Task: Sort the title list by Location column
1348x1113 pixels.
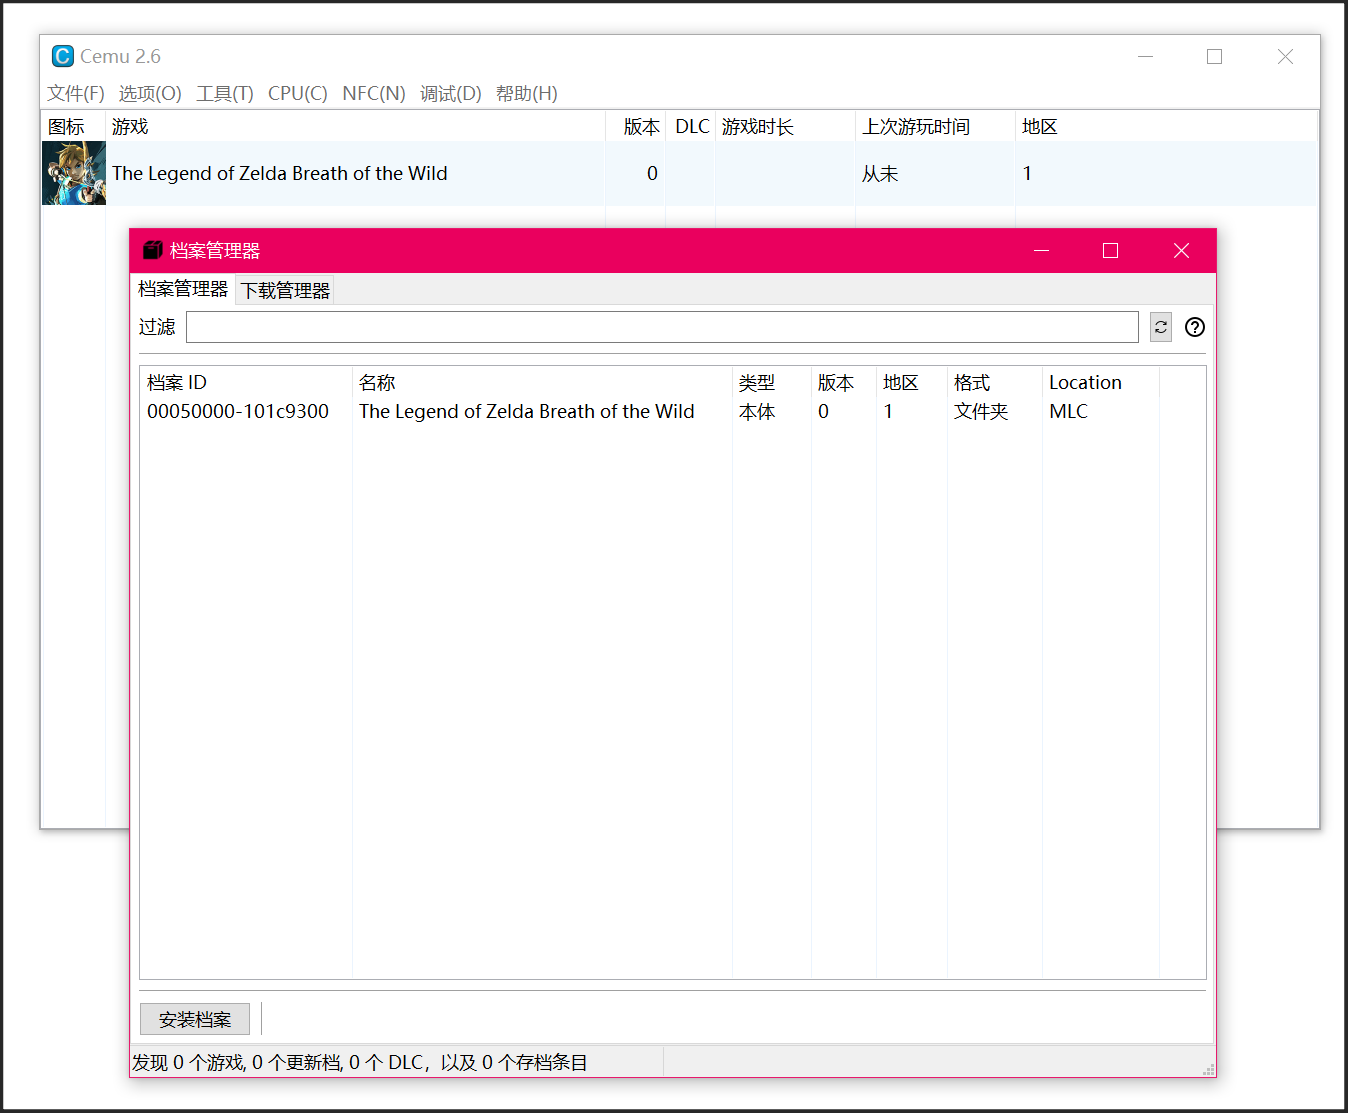Action: point(1085,382)
